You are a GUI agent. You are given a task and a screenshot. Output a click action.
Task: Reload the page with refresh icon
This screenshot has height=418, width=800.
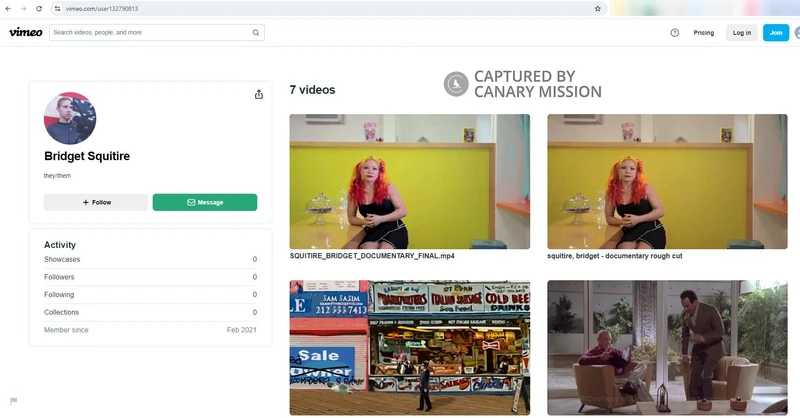pyautogui.click(x=39, y=8)
